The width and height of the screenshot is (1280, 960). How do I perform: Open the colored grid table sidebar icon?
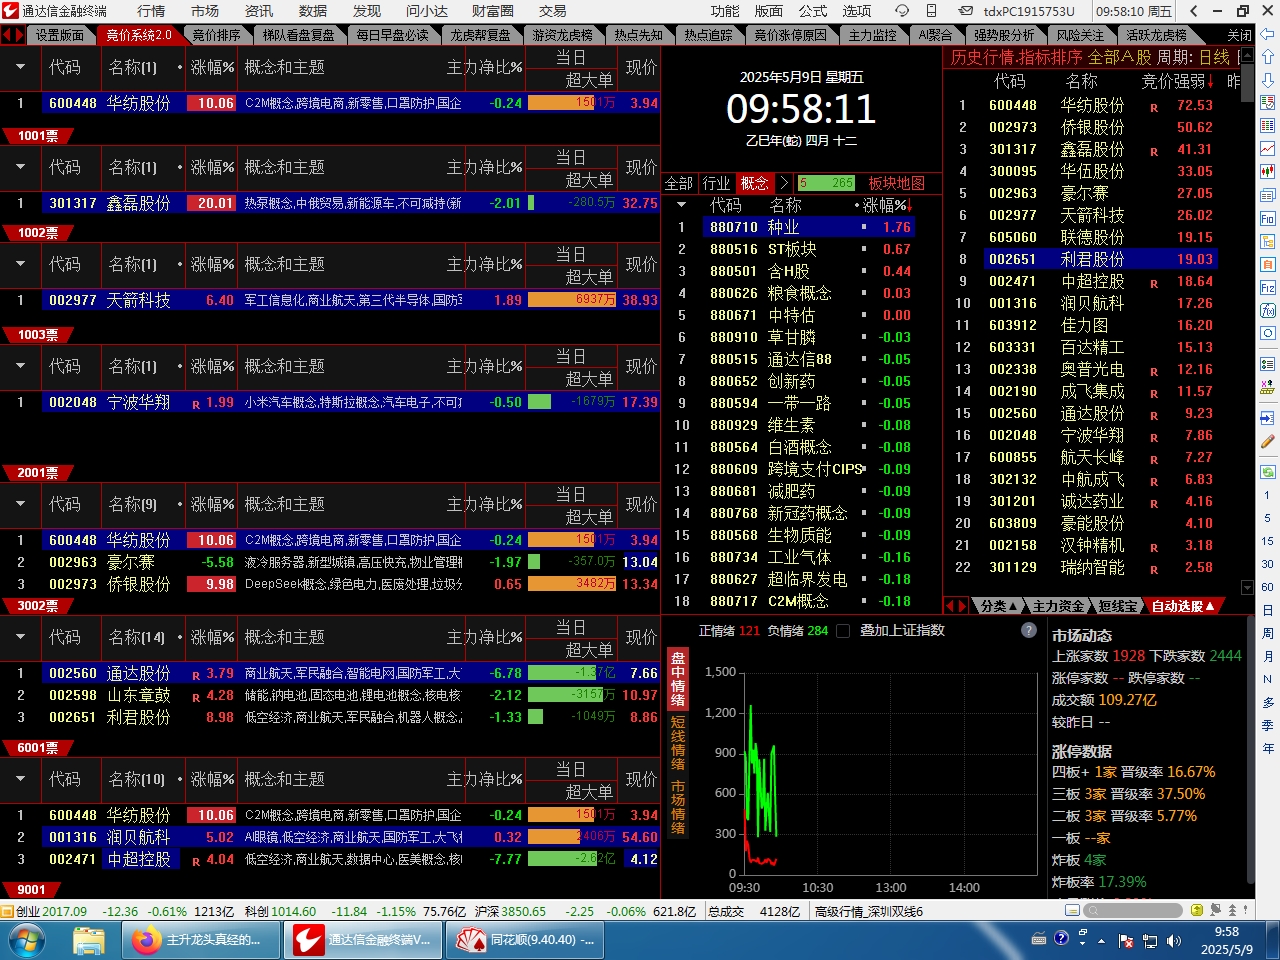click(1268, 125)
